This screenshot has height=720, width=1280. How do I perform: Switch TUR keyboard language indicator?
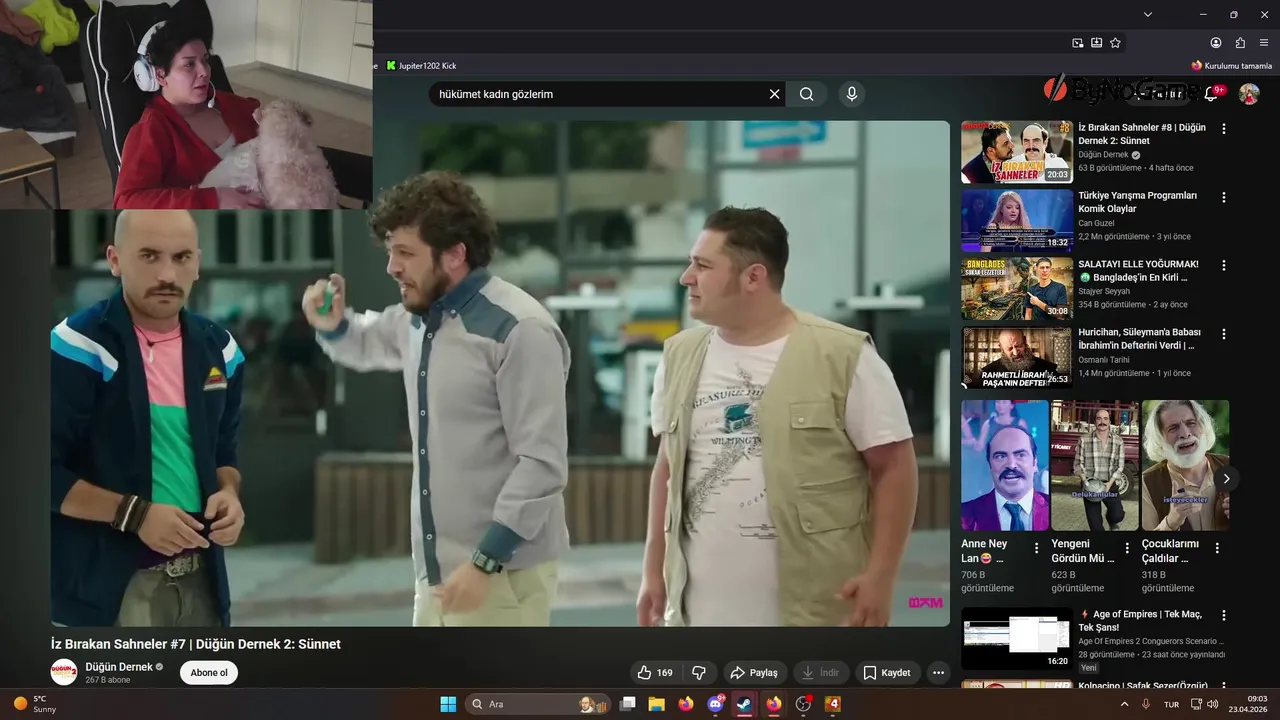(x=1171, y=704)
